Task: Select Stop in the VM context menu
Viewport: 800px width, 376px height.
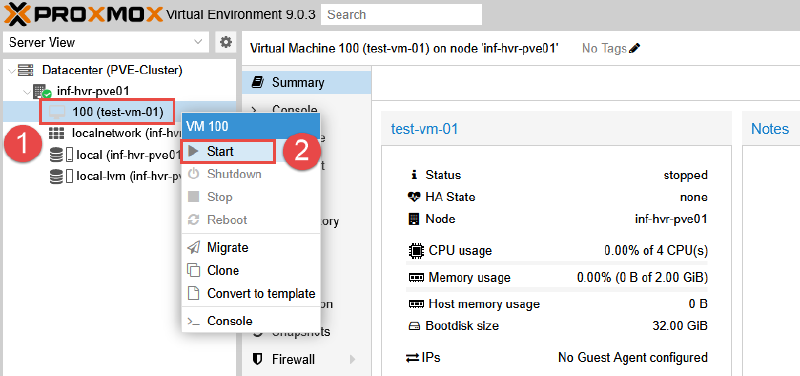Action: pyautogui.click(x=251, y=197)
